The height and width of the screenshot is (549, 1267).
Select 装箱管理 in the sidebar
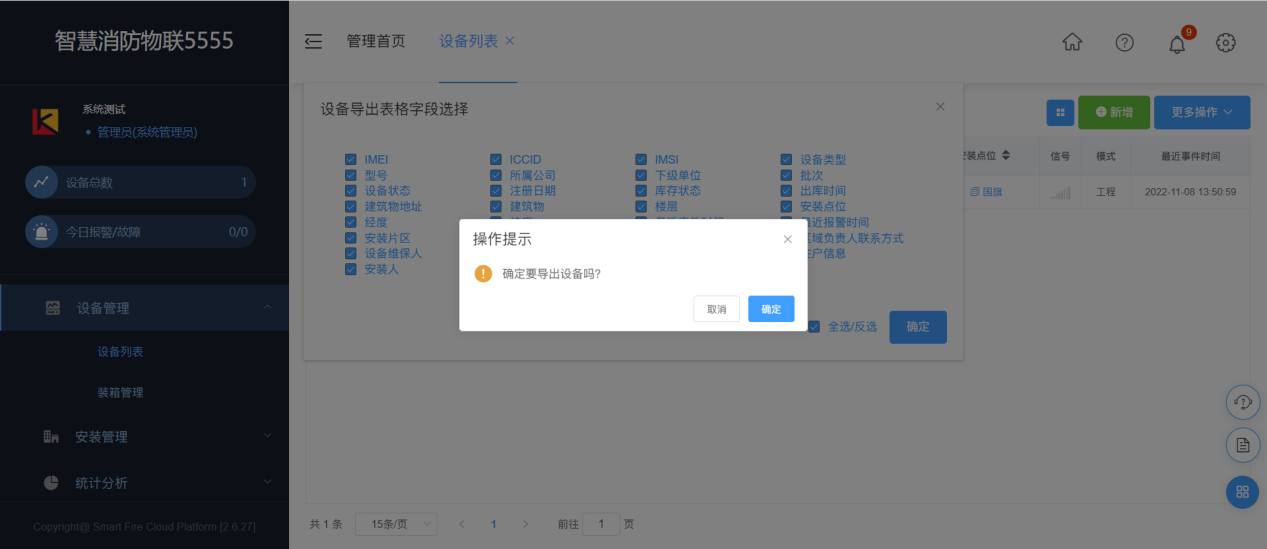pos(120,393)
